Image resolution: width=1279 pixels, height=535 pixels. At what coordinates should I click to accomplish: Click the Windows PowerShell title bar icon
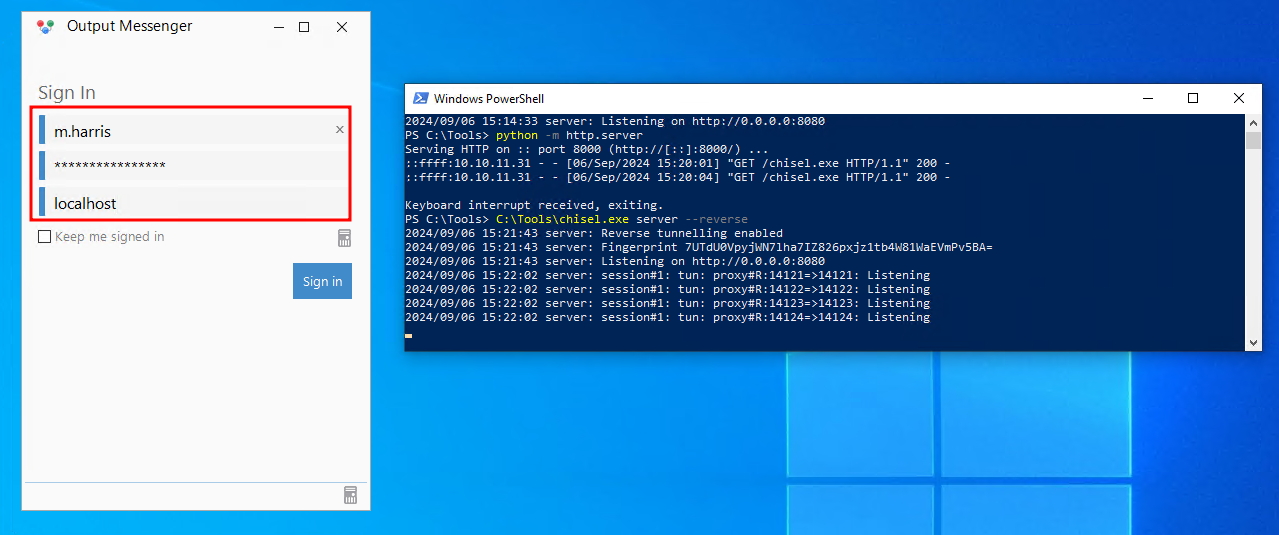tap(419, 98)
